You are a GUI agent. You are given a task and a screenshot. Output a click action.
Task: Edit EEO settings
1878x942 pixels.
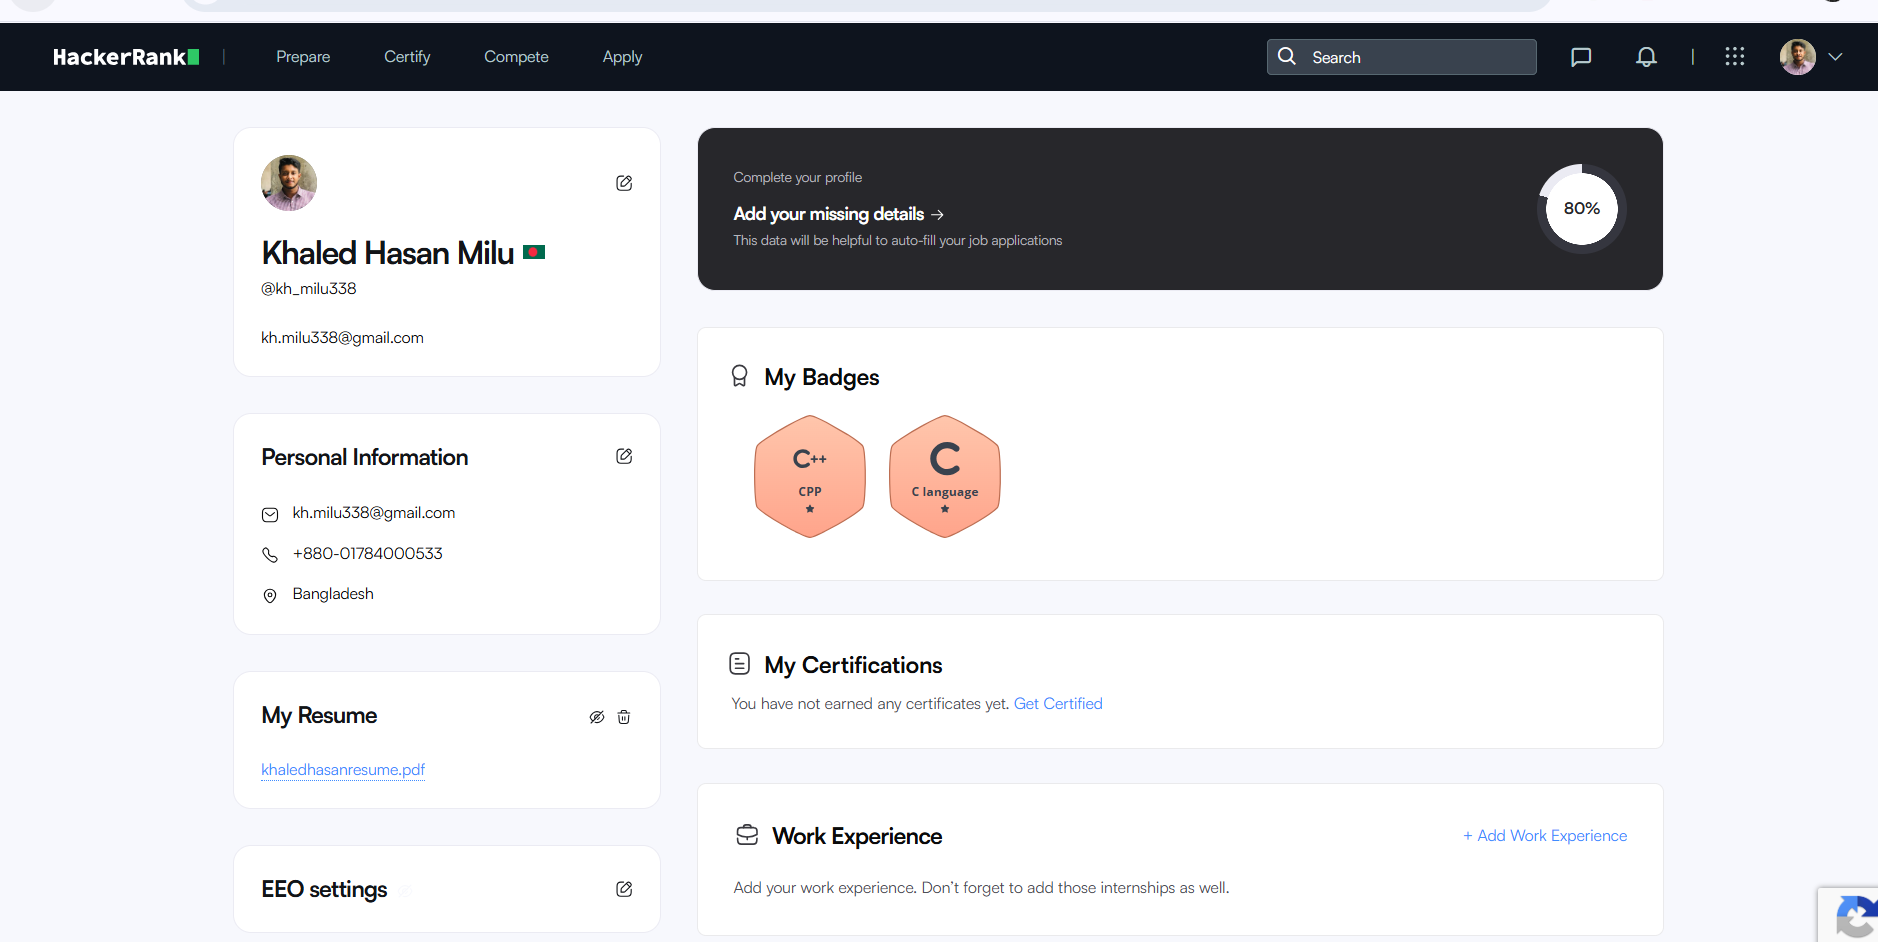[624, 889]
